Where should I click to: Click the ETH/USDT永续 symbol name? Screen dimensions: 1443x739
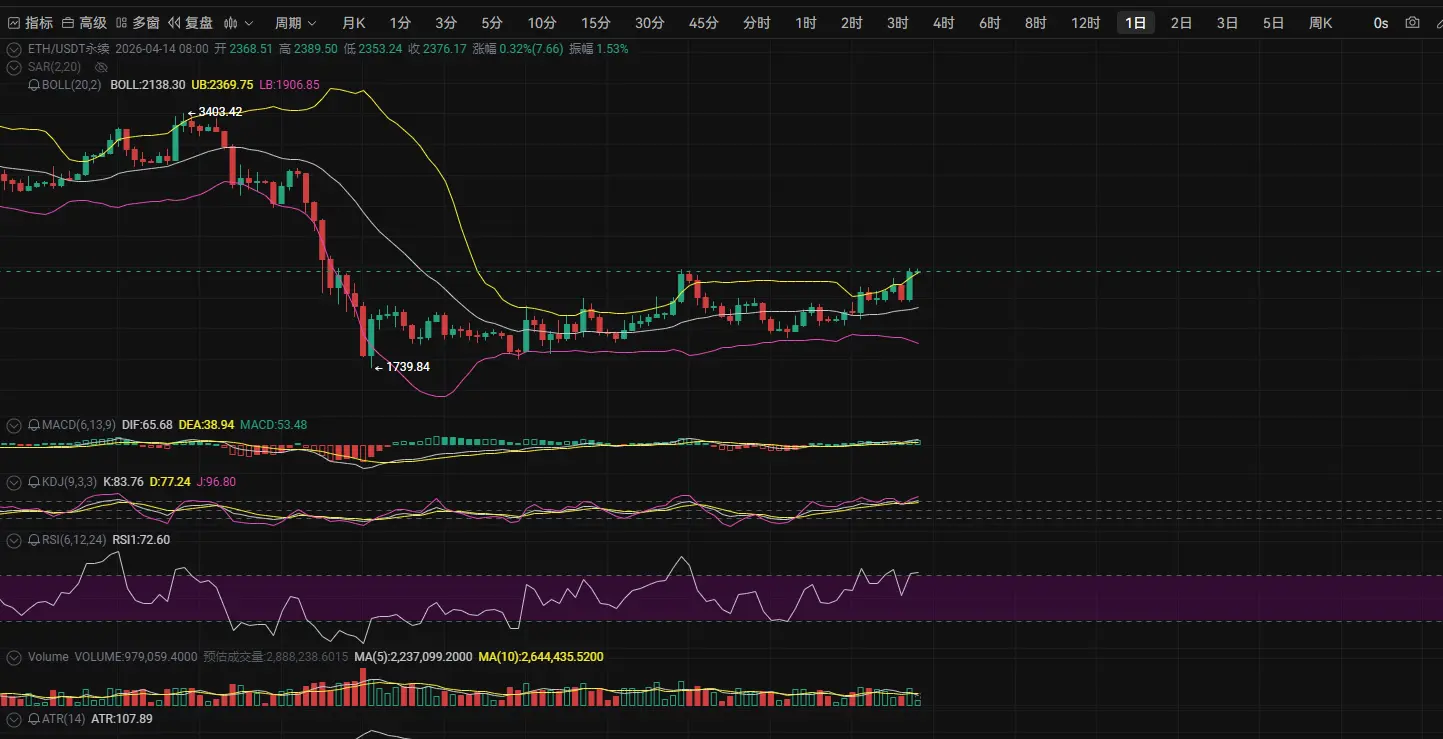pos(69,48)
